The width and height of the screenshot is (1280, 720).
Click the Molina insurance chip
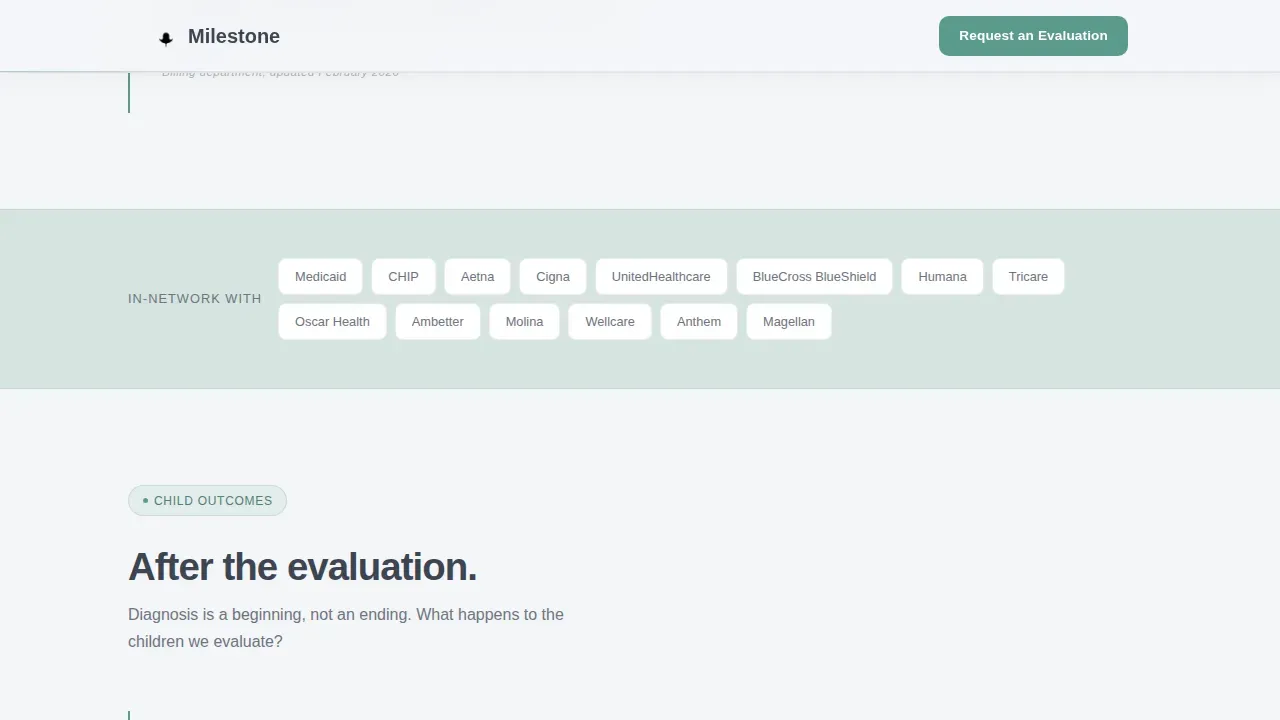(524, 322)
